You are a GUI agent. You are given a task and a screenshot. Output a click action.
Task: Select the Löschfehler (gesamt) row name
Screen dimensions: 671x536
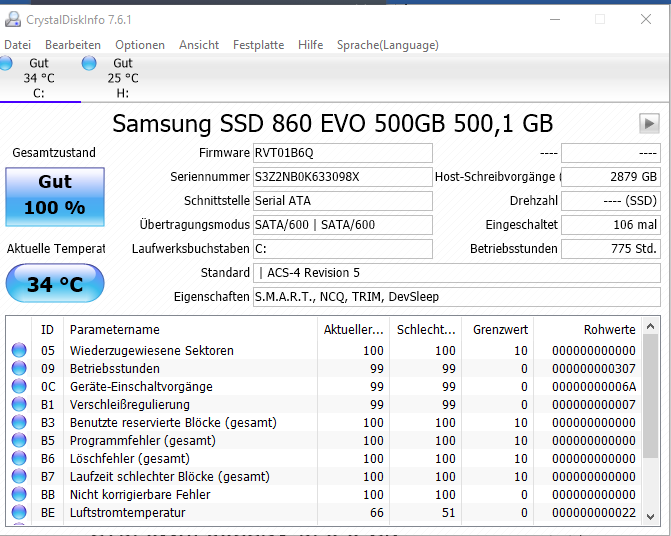(x=130, y=458)
